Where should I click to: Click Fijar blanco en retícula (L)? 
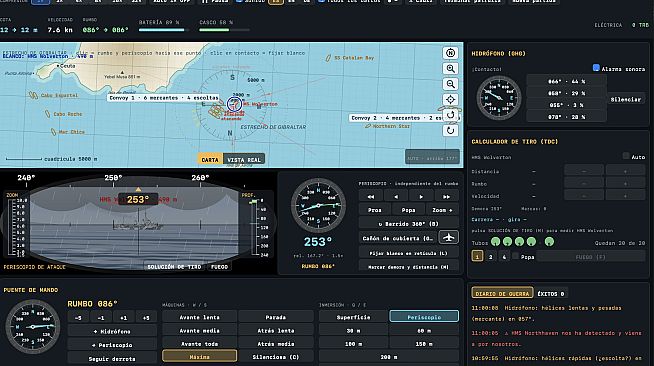[x=408, y=253]
